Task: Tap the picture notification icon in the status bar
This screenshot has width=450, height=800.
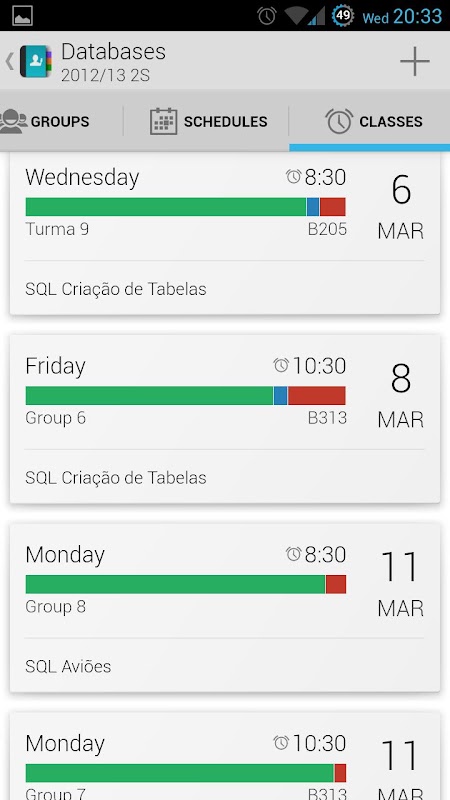Action: pos(22,16)
